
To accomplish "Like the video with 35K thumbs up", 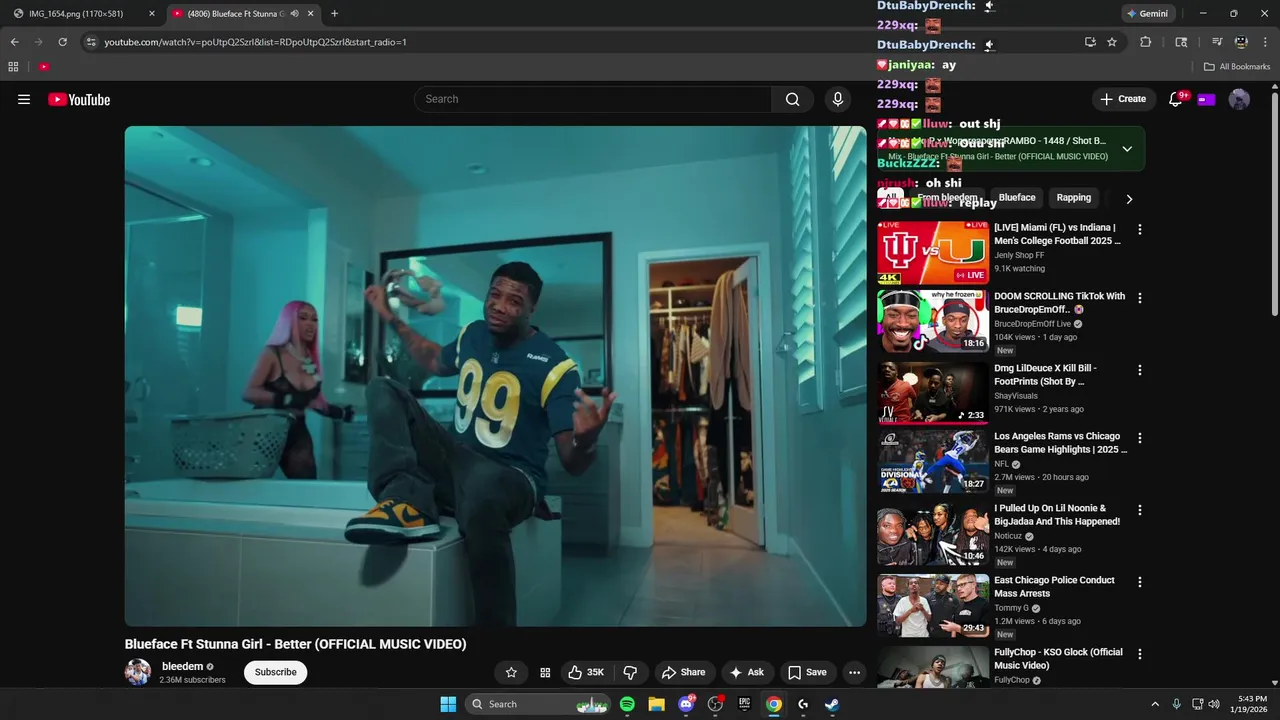I will click(x=586, y=672).
